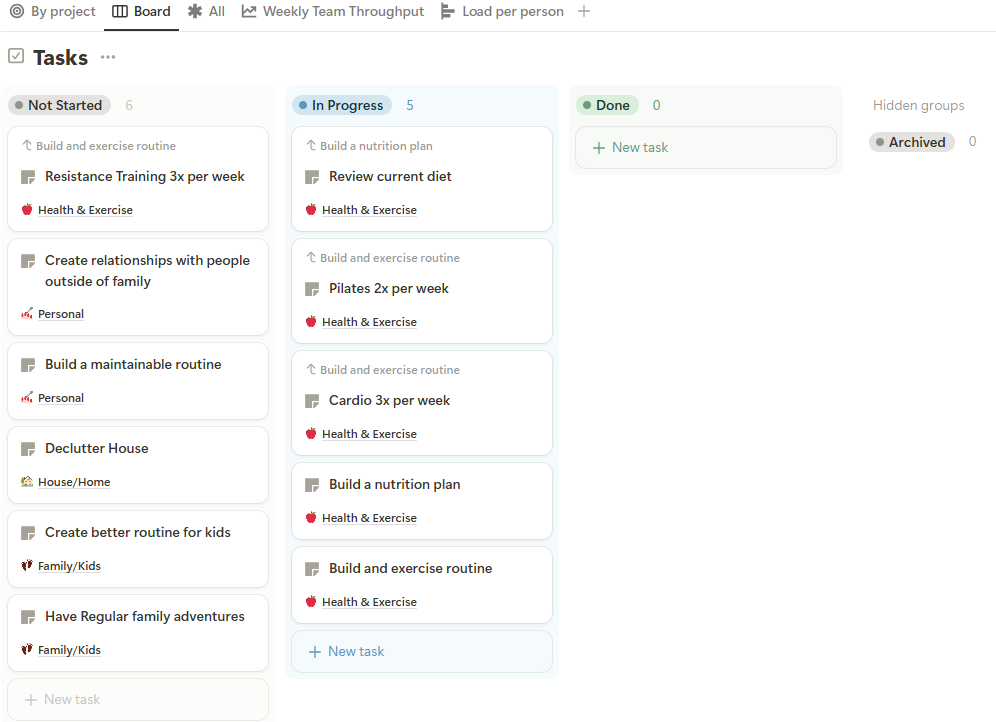
Task: Switch to the By project view tab
Action: [x=53, y=12]
